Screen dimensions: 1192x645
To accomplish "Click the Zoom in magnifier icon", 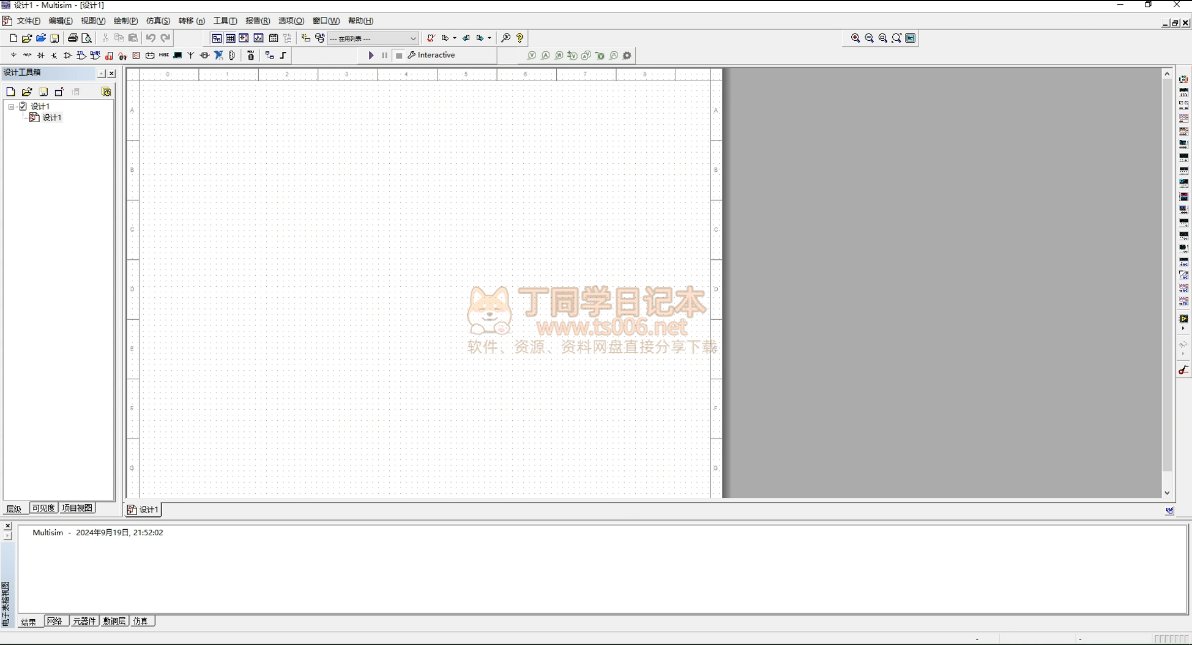I will point(855,38).
